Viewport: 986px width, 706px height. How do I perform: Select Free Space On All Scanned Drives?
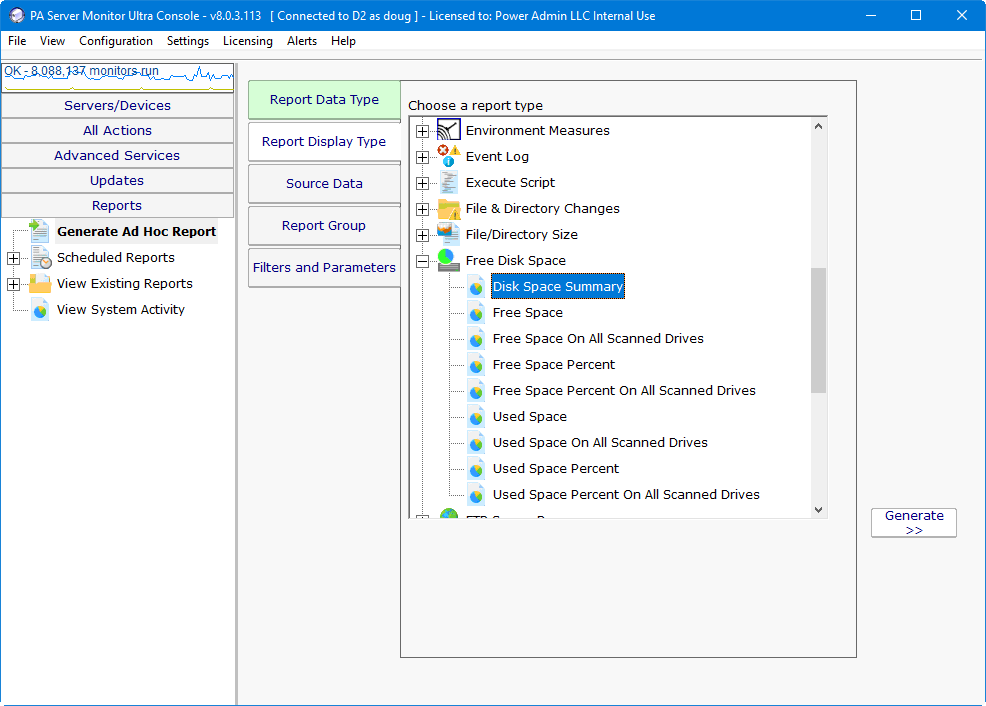598,339
